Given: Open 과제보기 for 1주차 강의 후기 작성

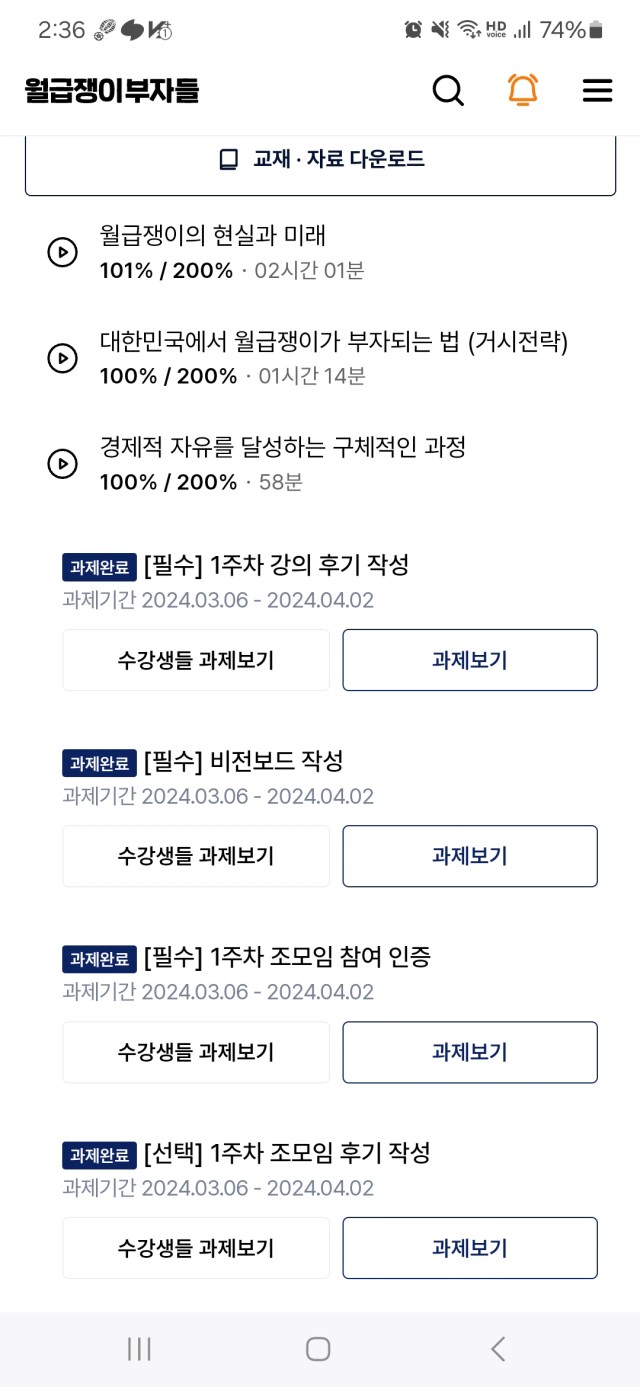Looking at the screenshot, I should 470,660.
